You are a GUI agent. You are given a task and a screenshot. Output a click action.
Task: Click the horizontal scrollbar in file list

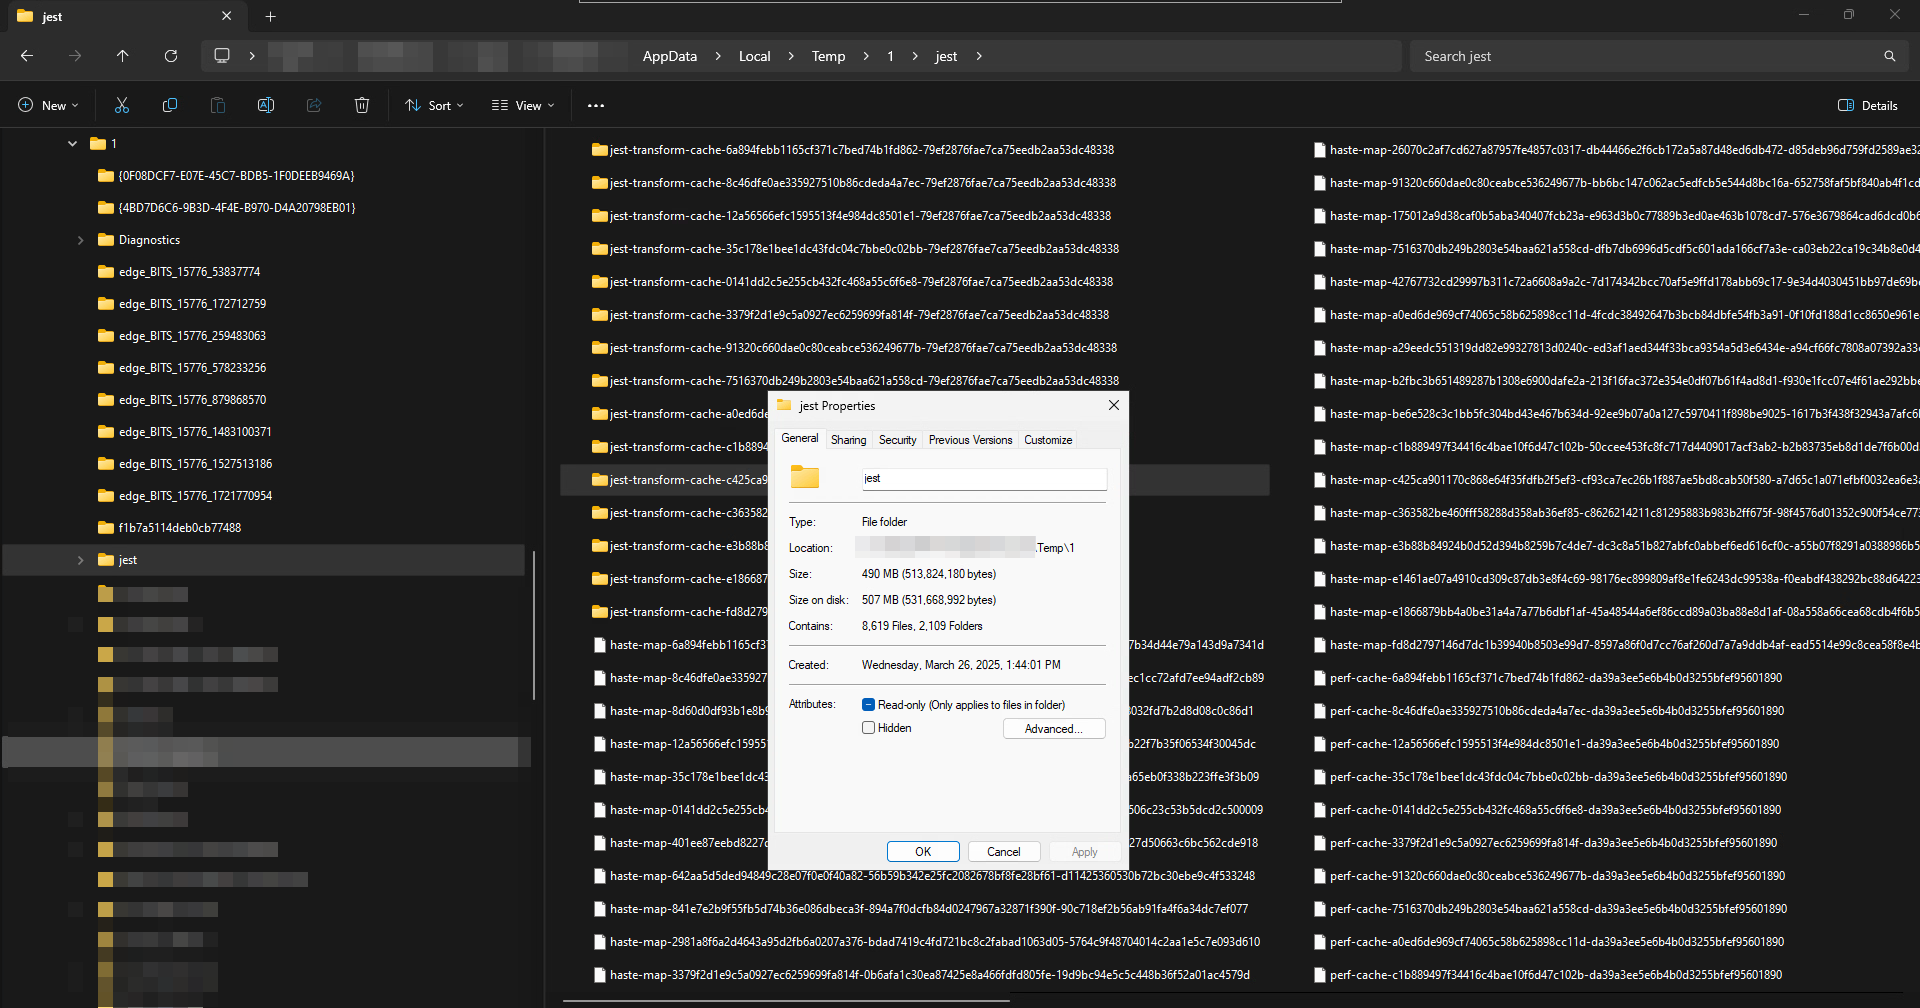[786, 1000]
